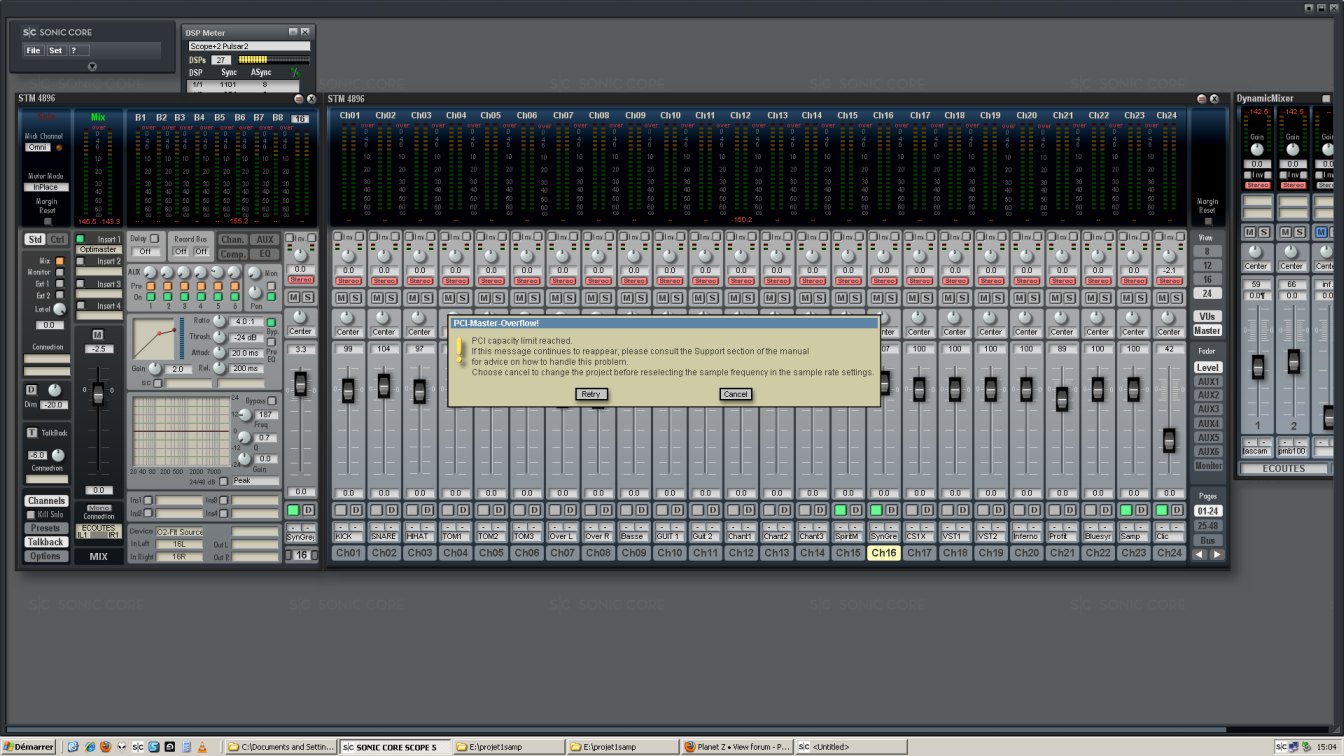This screenshot has width=1344, height=756.
Task: Toggle the Ext 1 source button
Action: (60, 284)
